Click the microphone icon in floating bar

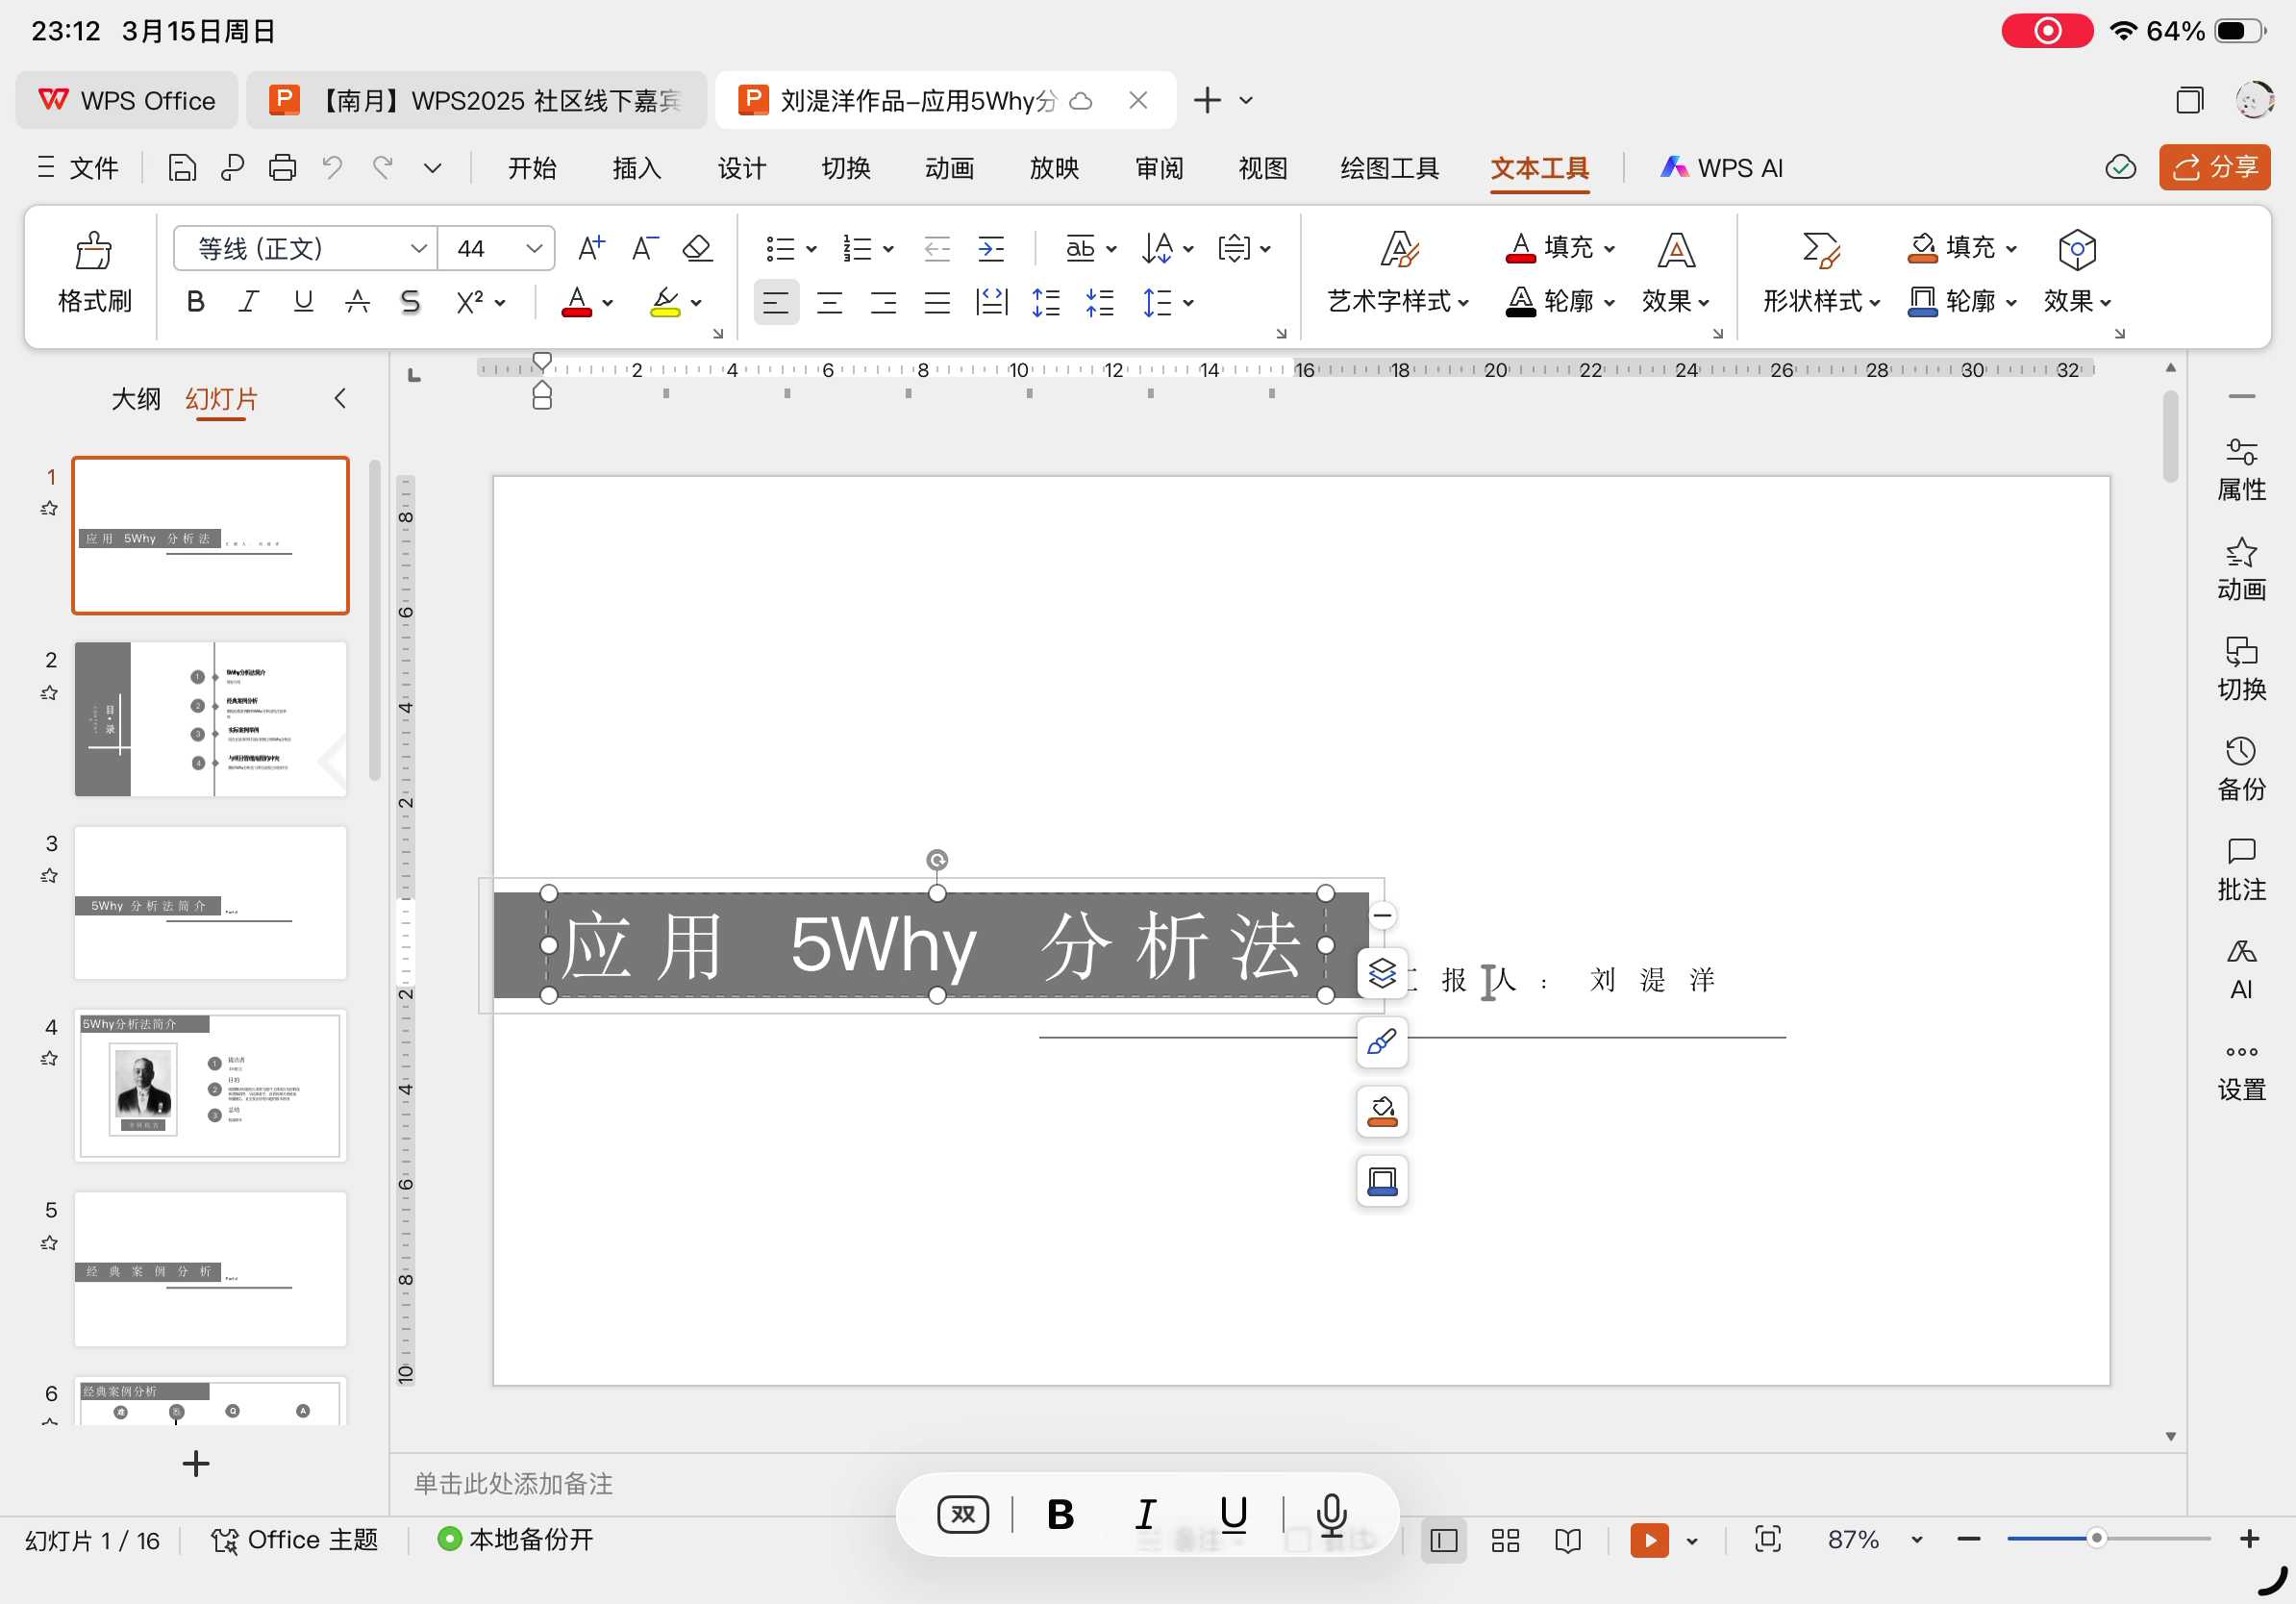pos(1331,1514)
